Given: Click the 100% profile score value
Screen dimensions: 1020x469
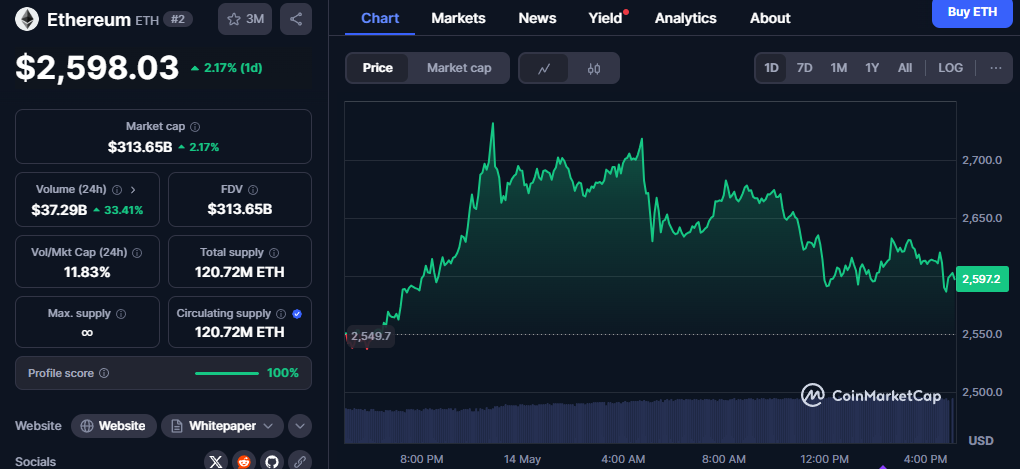Looking at the screenshot, I should (283, 373).
